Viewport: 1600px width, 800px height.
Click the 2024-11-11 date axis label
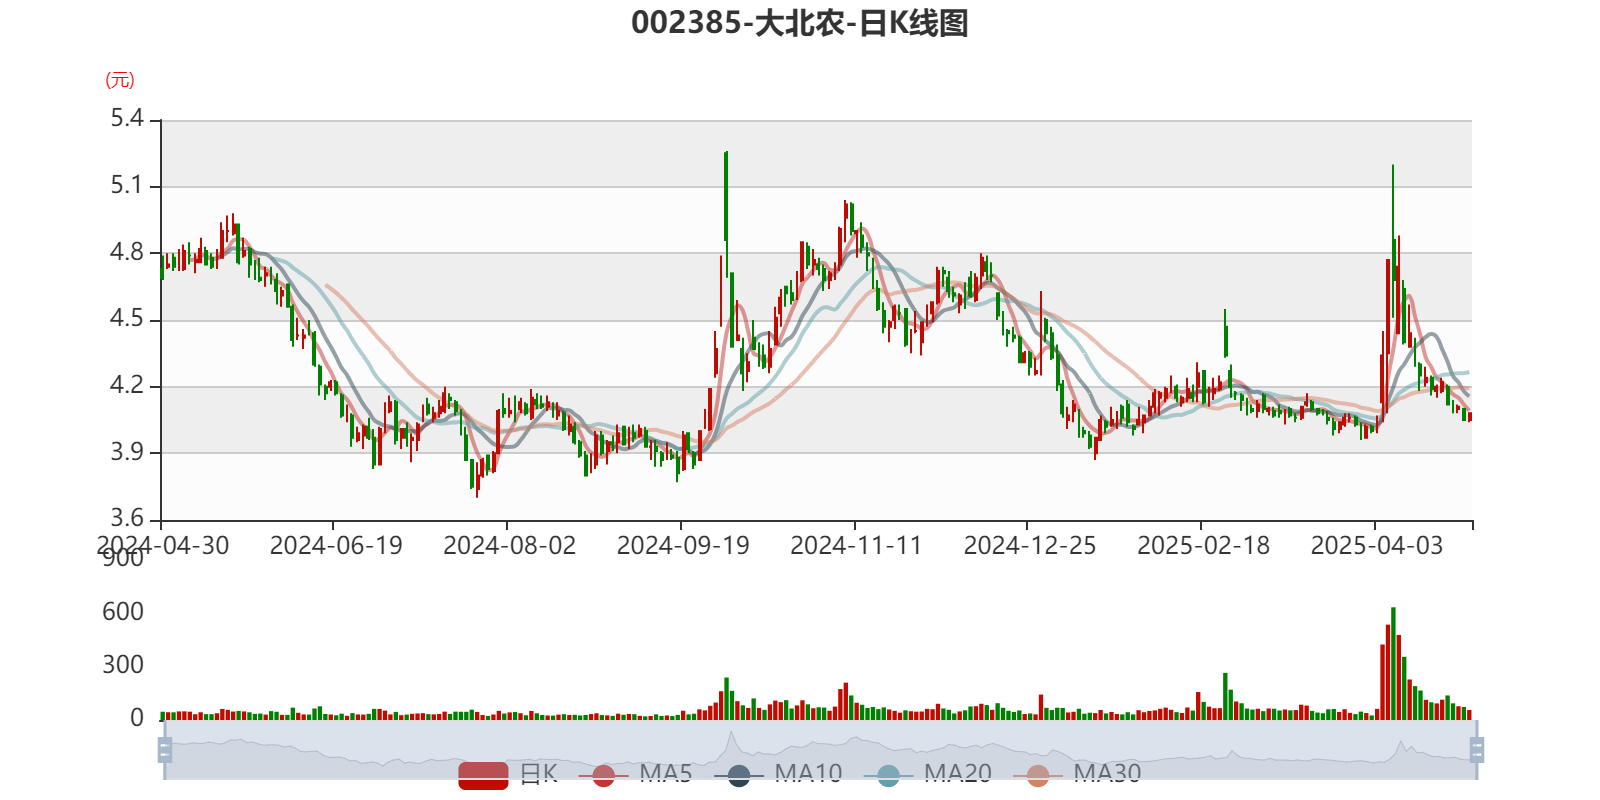pos(856,546)
